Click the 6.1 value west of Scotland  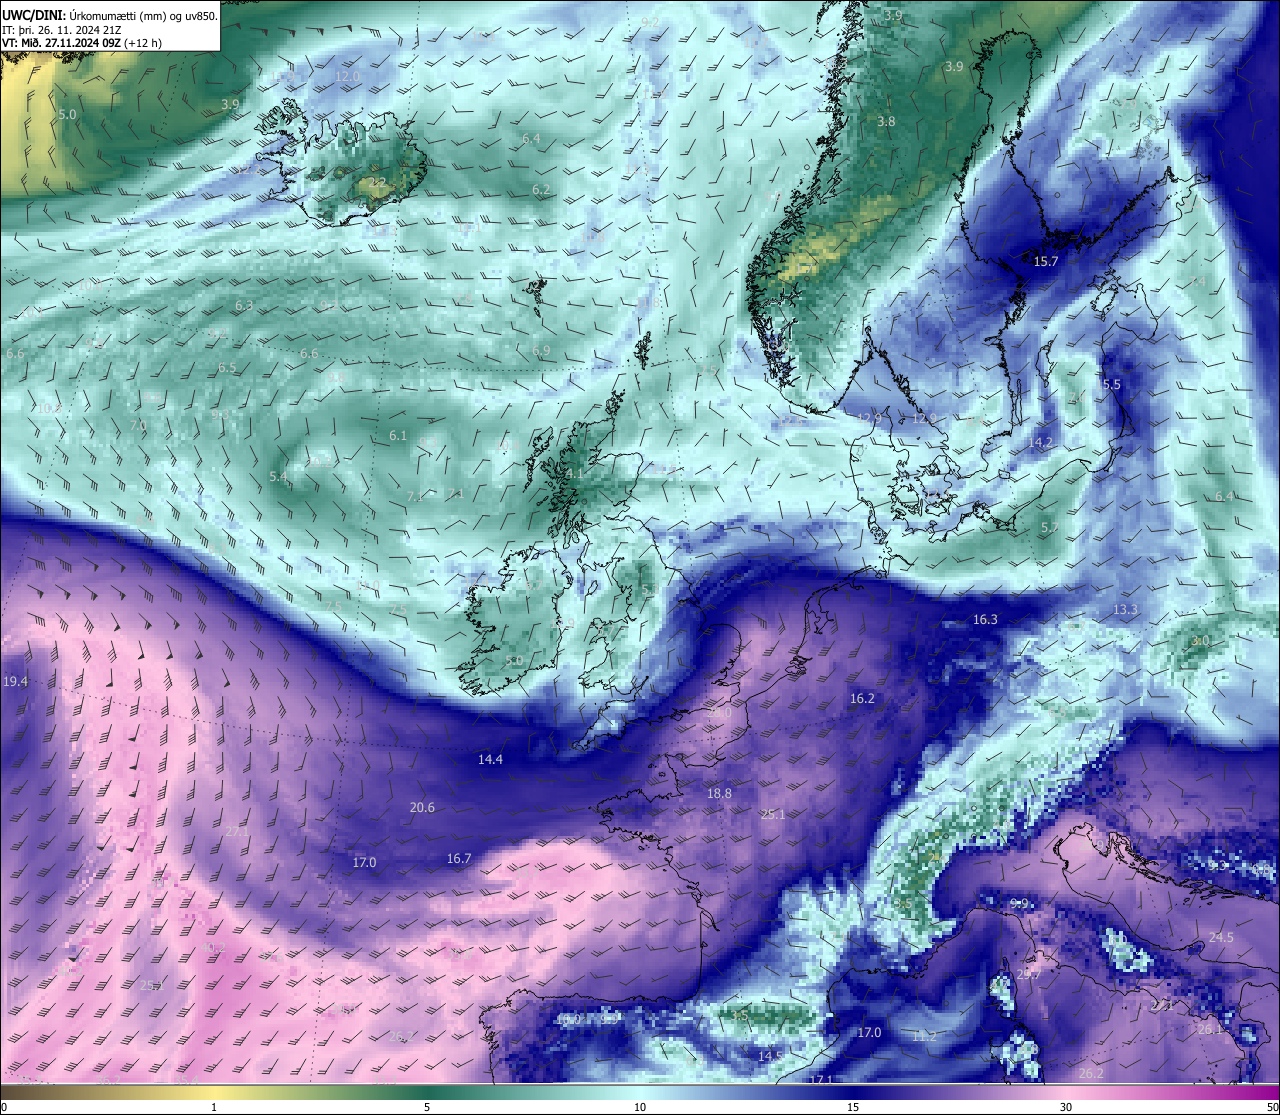398,436
